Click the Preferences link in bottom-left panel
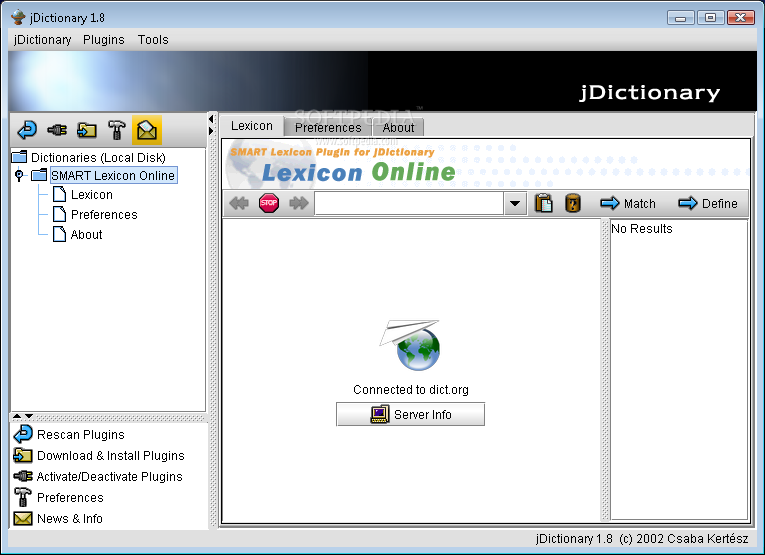The width and height of the screenshot is (765, 555). click(70, 497)
